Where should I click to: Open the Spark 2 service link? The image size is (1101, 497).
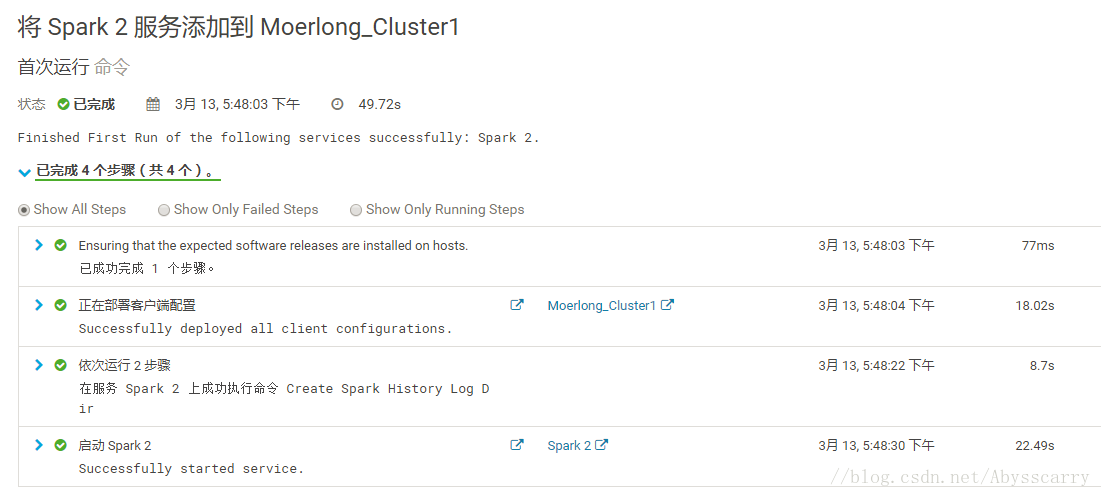(x=569, y=446)
